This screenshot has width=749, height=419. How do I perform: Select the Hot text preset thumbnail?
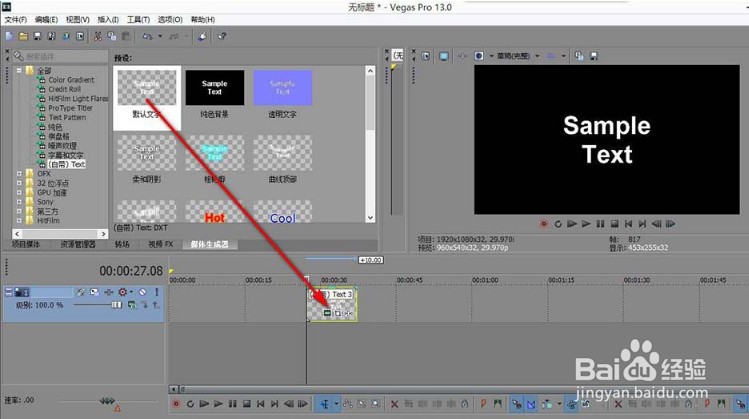[x=214, y=213]
